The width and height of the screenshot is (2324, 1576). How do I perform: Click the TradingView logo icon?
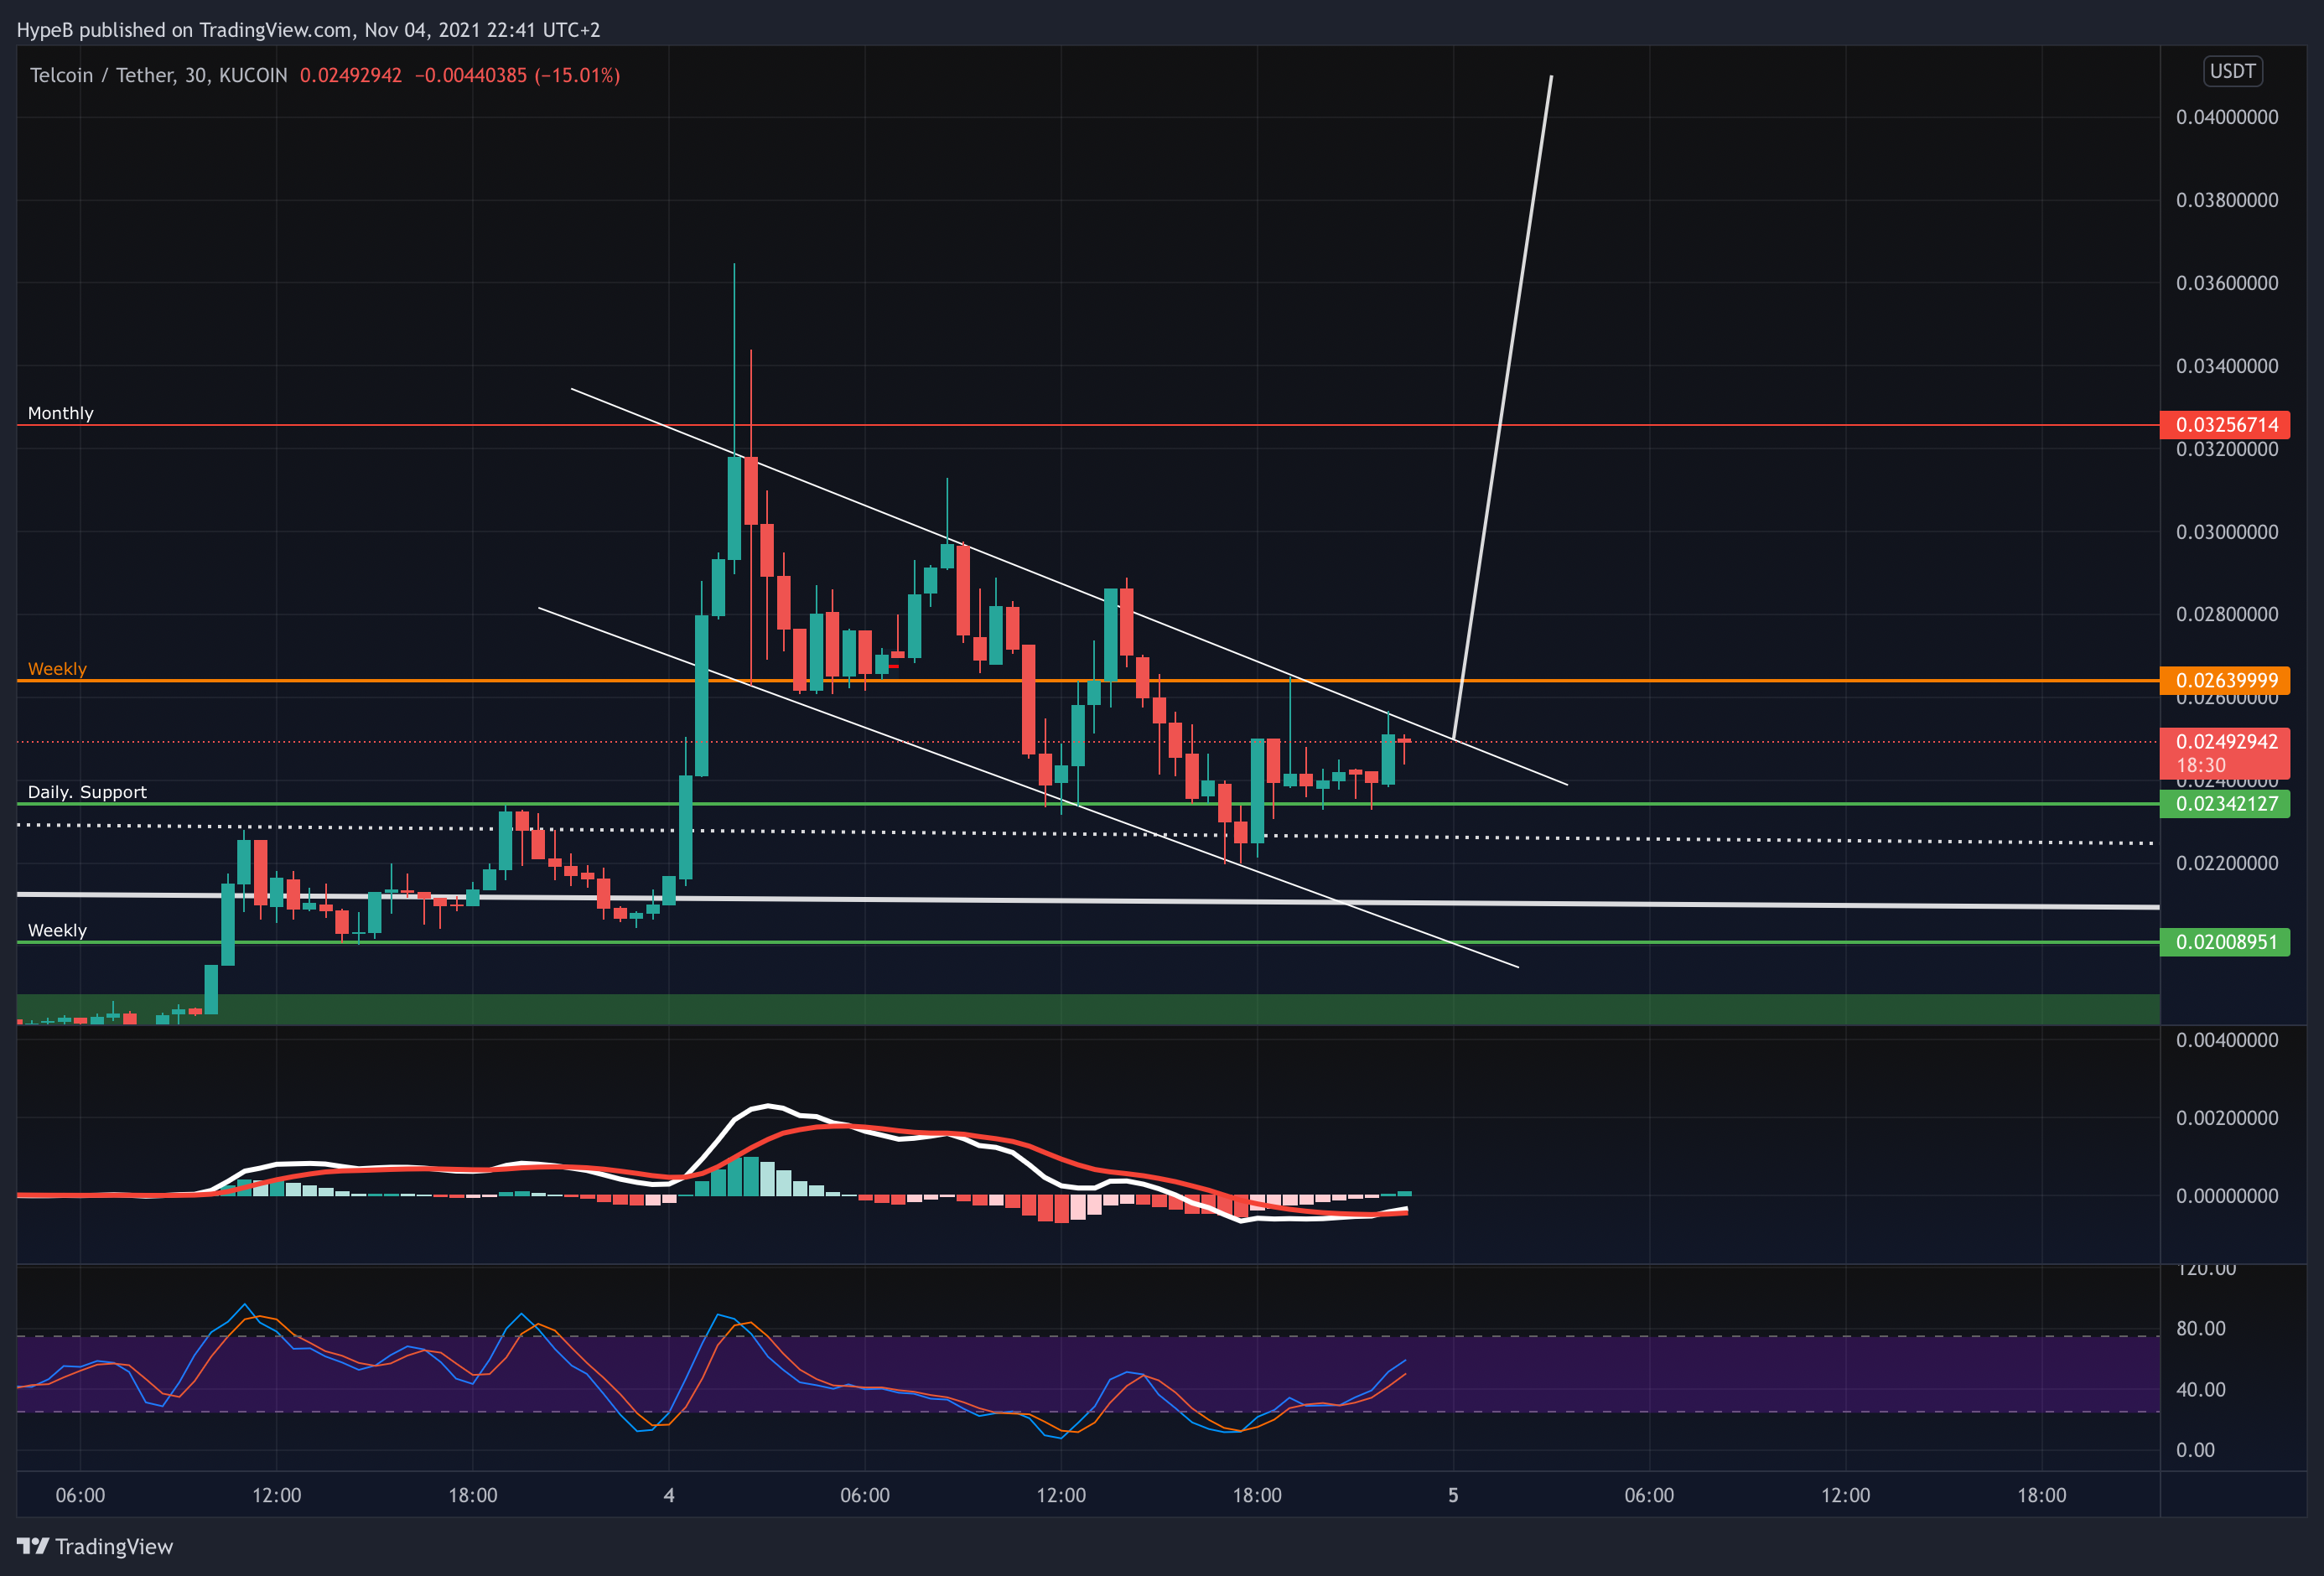click(32, 1546)
